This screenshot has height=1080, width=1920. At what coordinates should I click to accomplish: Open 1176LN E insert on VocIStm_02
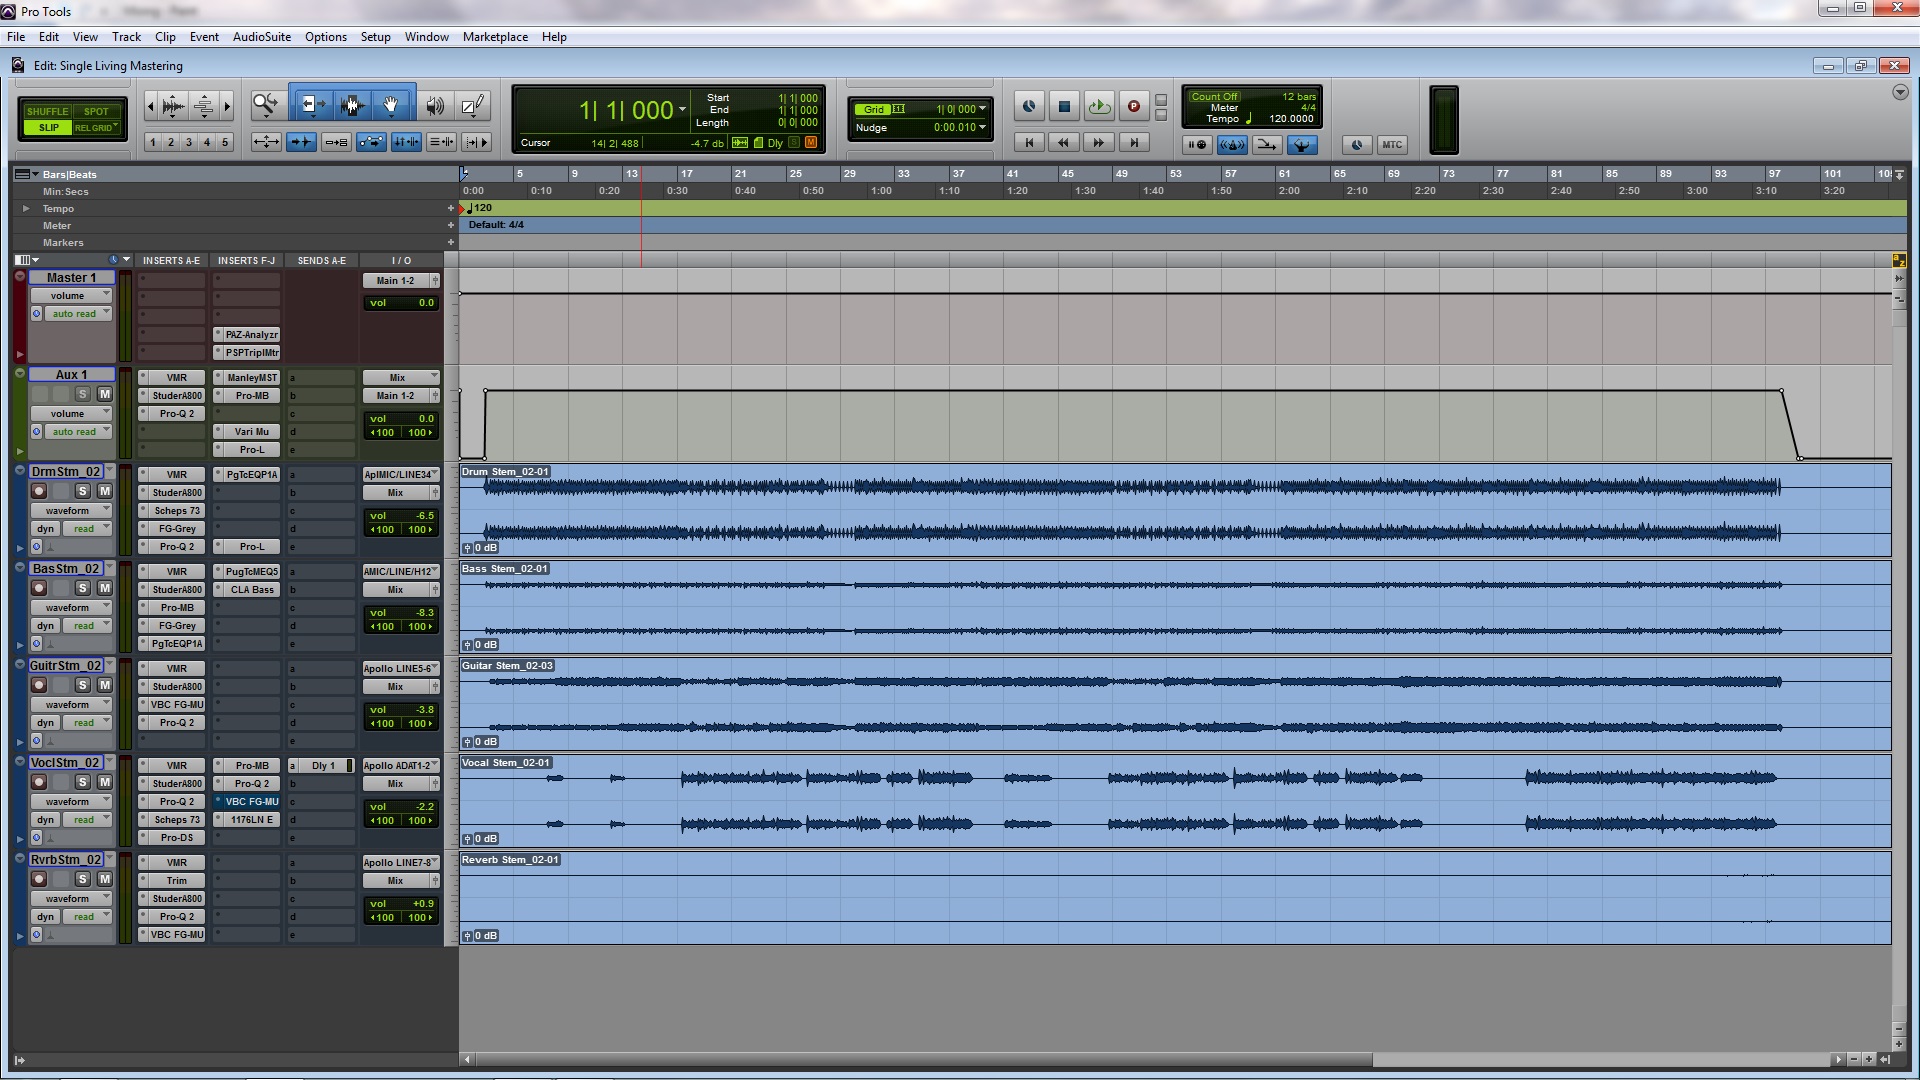246,820
